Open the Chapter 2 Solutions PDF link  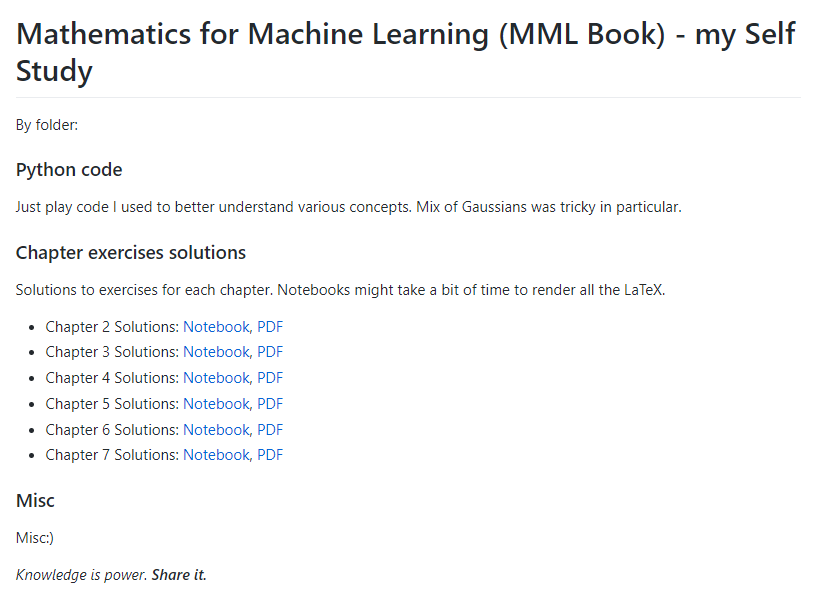click(270, 326)
